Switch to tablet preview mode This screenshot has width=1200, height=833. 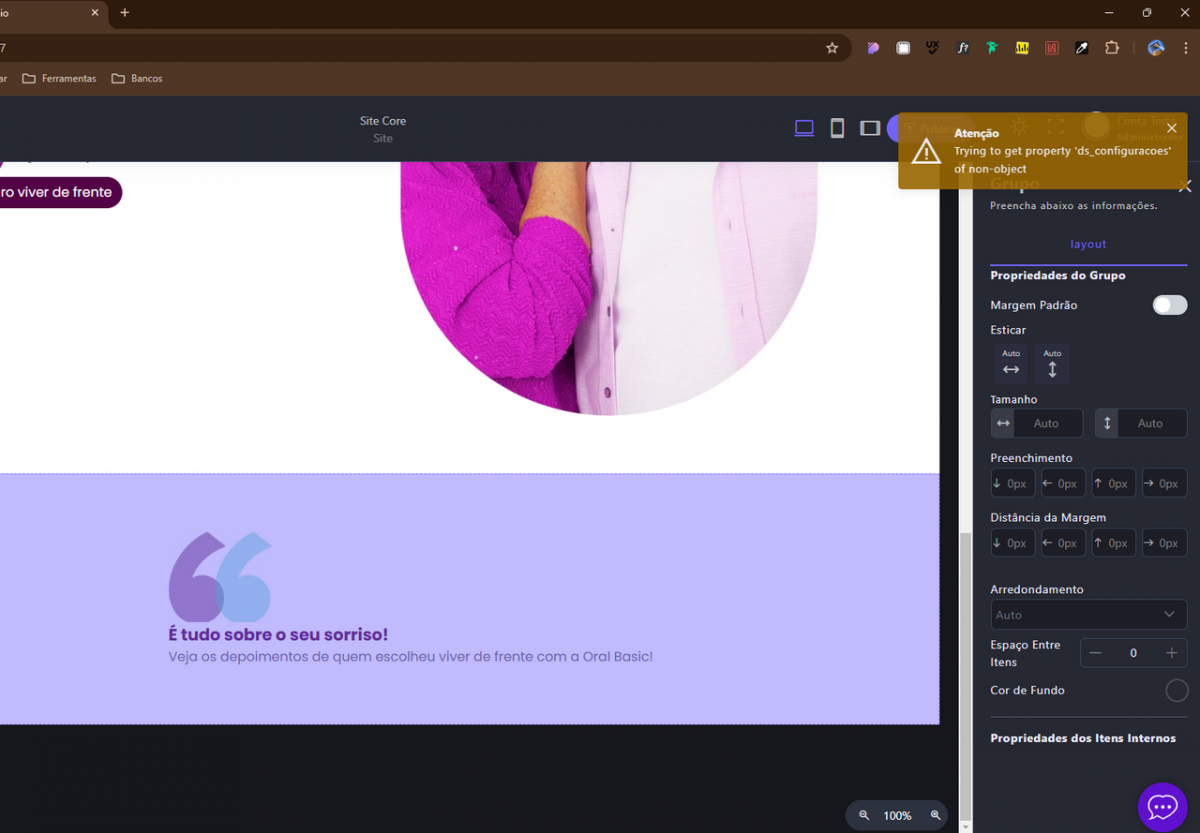click(870, 128)
